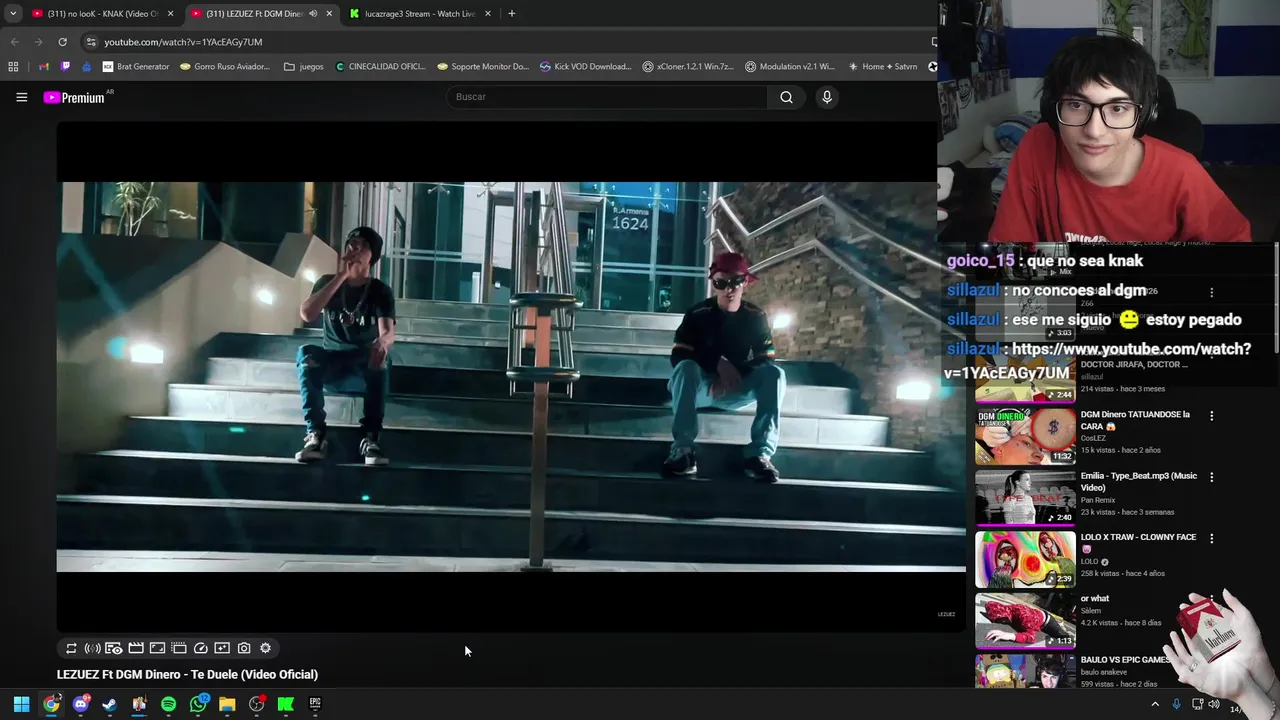Open Spotify from the taskbar
The image size is (1280, 720).
pos(168,704)
